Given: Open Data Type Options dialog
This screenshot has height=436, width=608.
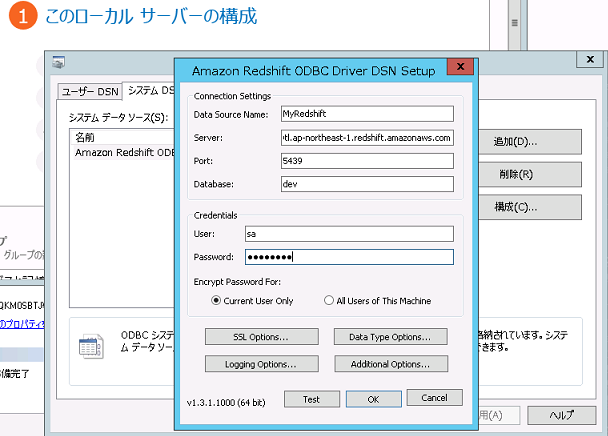Looking at the screenshot, I should coord(390,337).
